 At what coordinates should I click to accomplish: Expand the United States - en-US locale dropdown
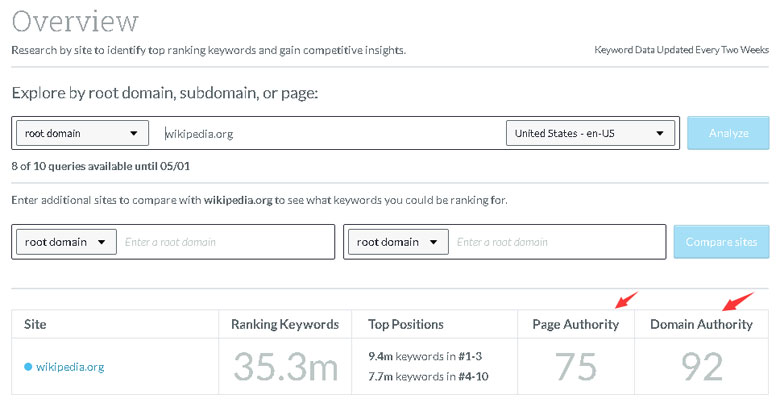pos(590,133)
